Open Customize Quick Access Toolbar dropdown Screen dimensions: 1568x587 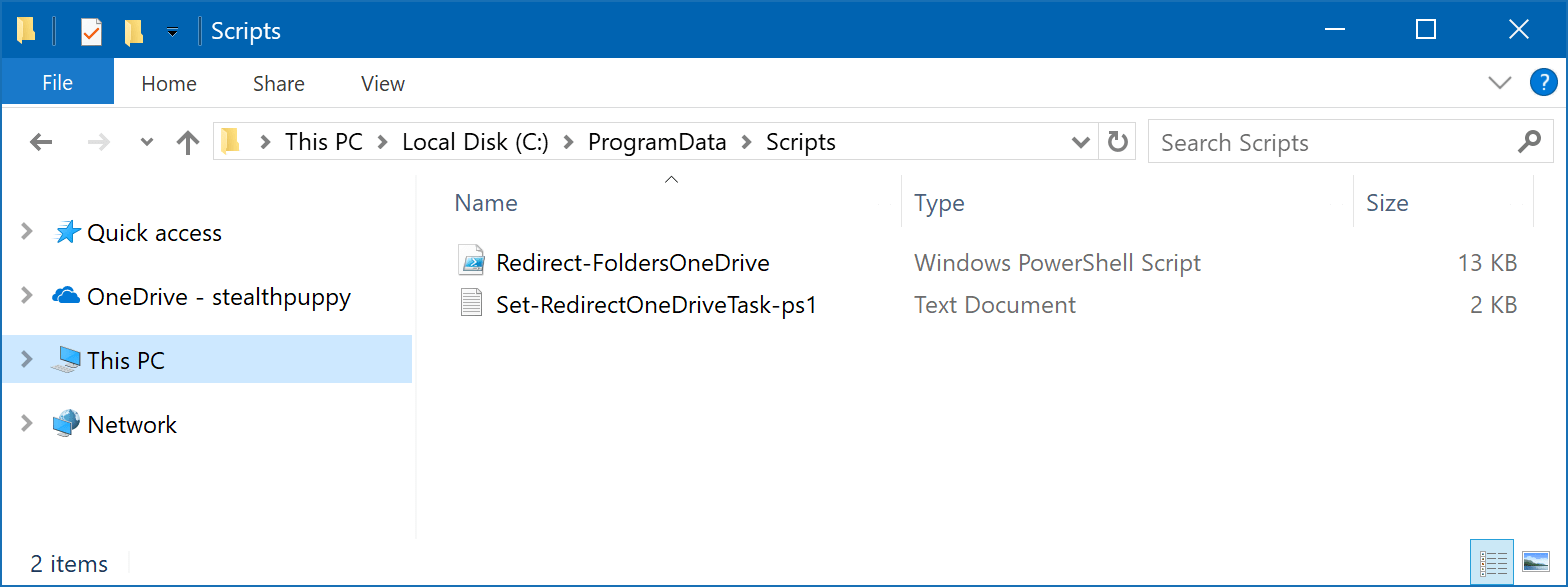coord(172,32)
